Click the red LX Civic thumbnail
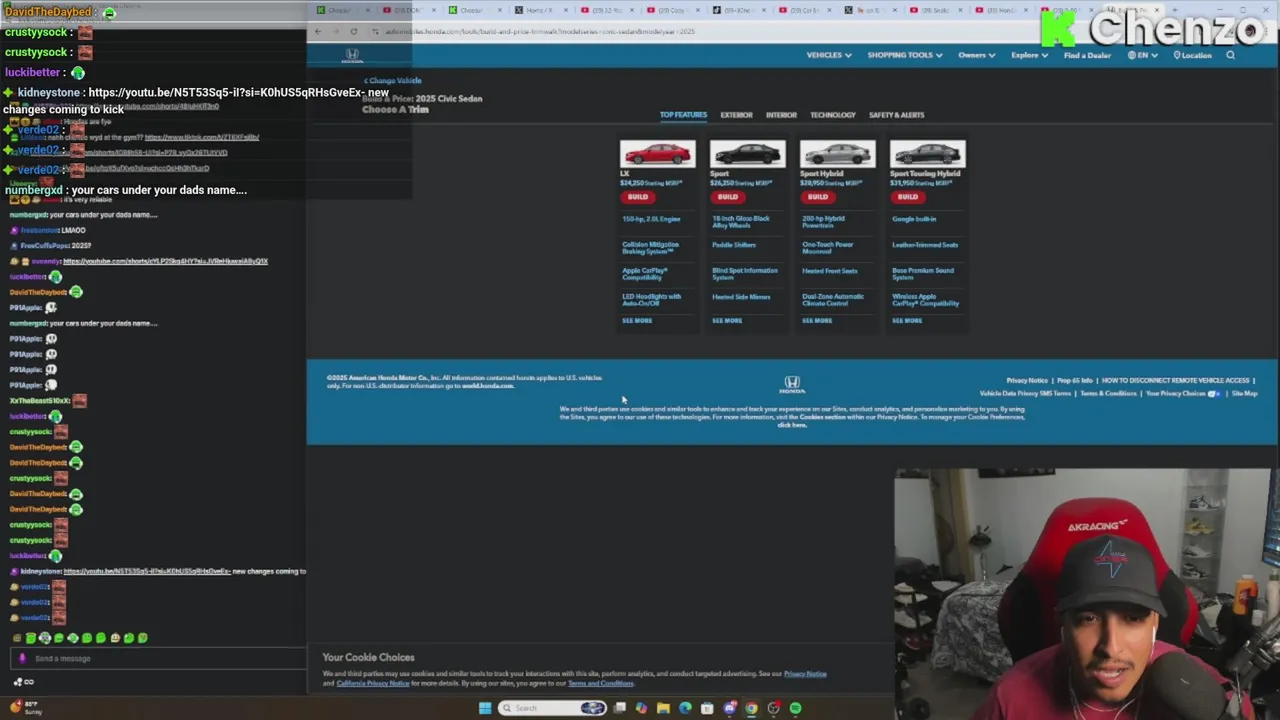 click(657, 153)
